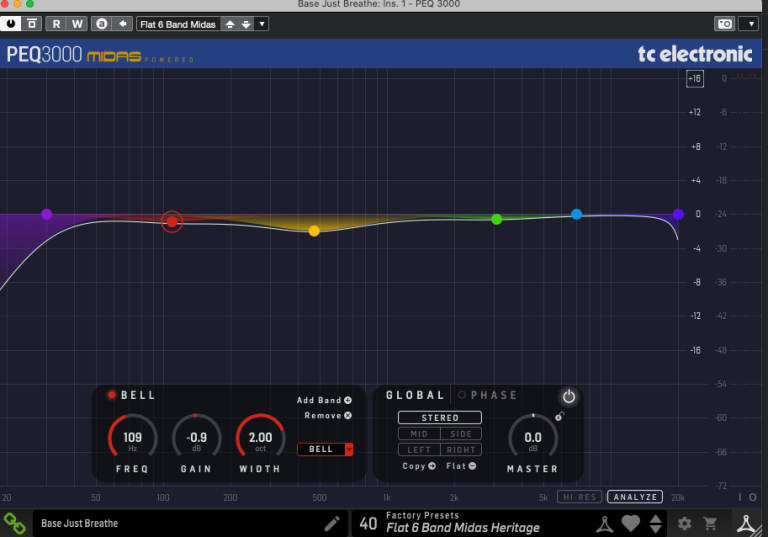
Task: Select RIGHT channel mode
Action: click(461, 450)
